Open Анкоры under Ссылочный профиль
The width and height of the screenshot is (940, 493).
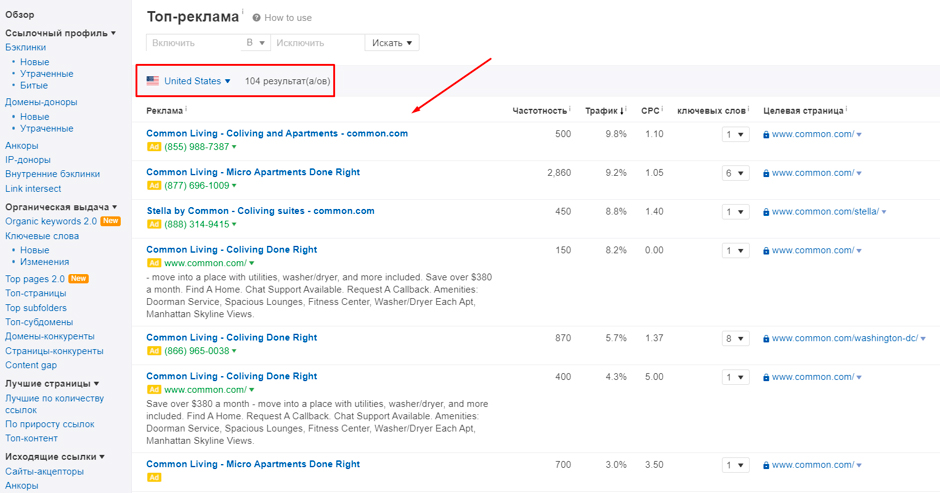pos(22,146)
